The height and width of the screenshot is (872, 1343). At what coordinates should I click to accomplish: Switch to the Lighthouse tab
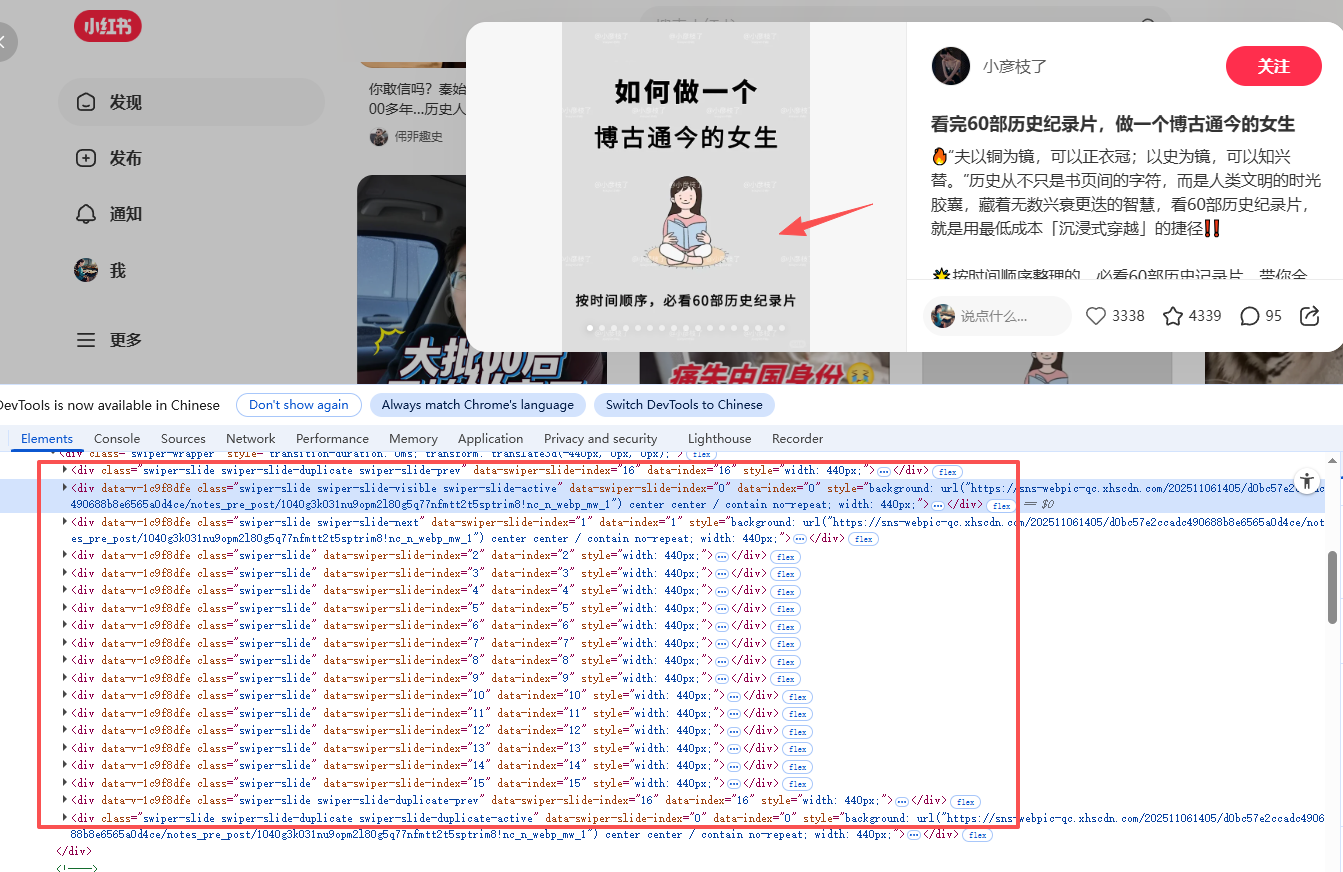tap(719, 439)
